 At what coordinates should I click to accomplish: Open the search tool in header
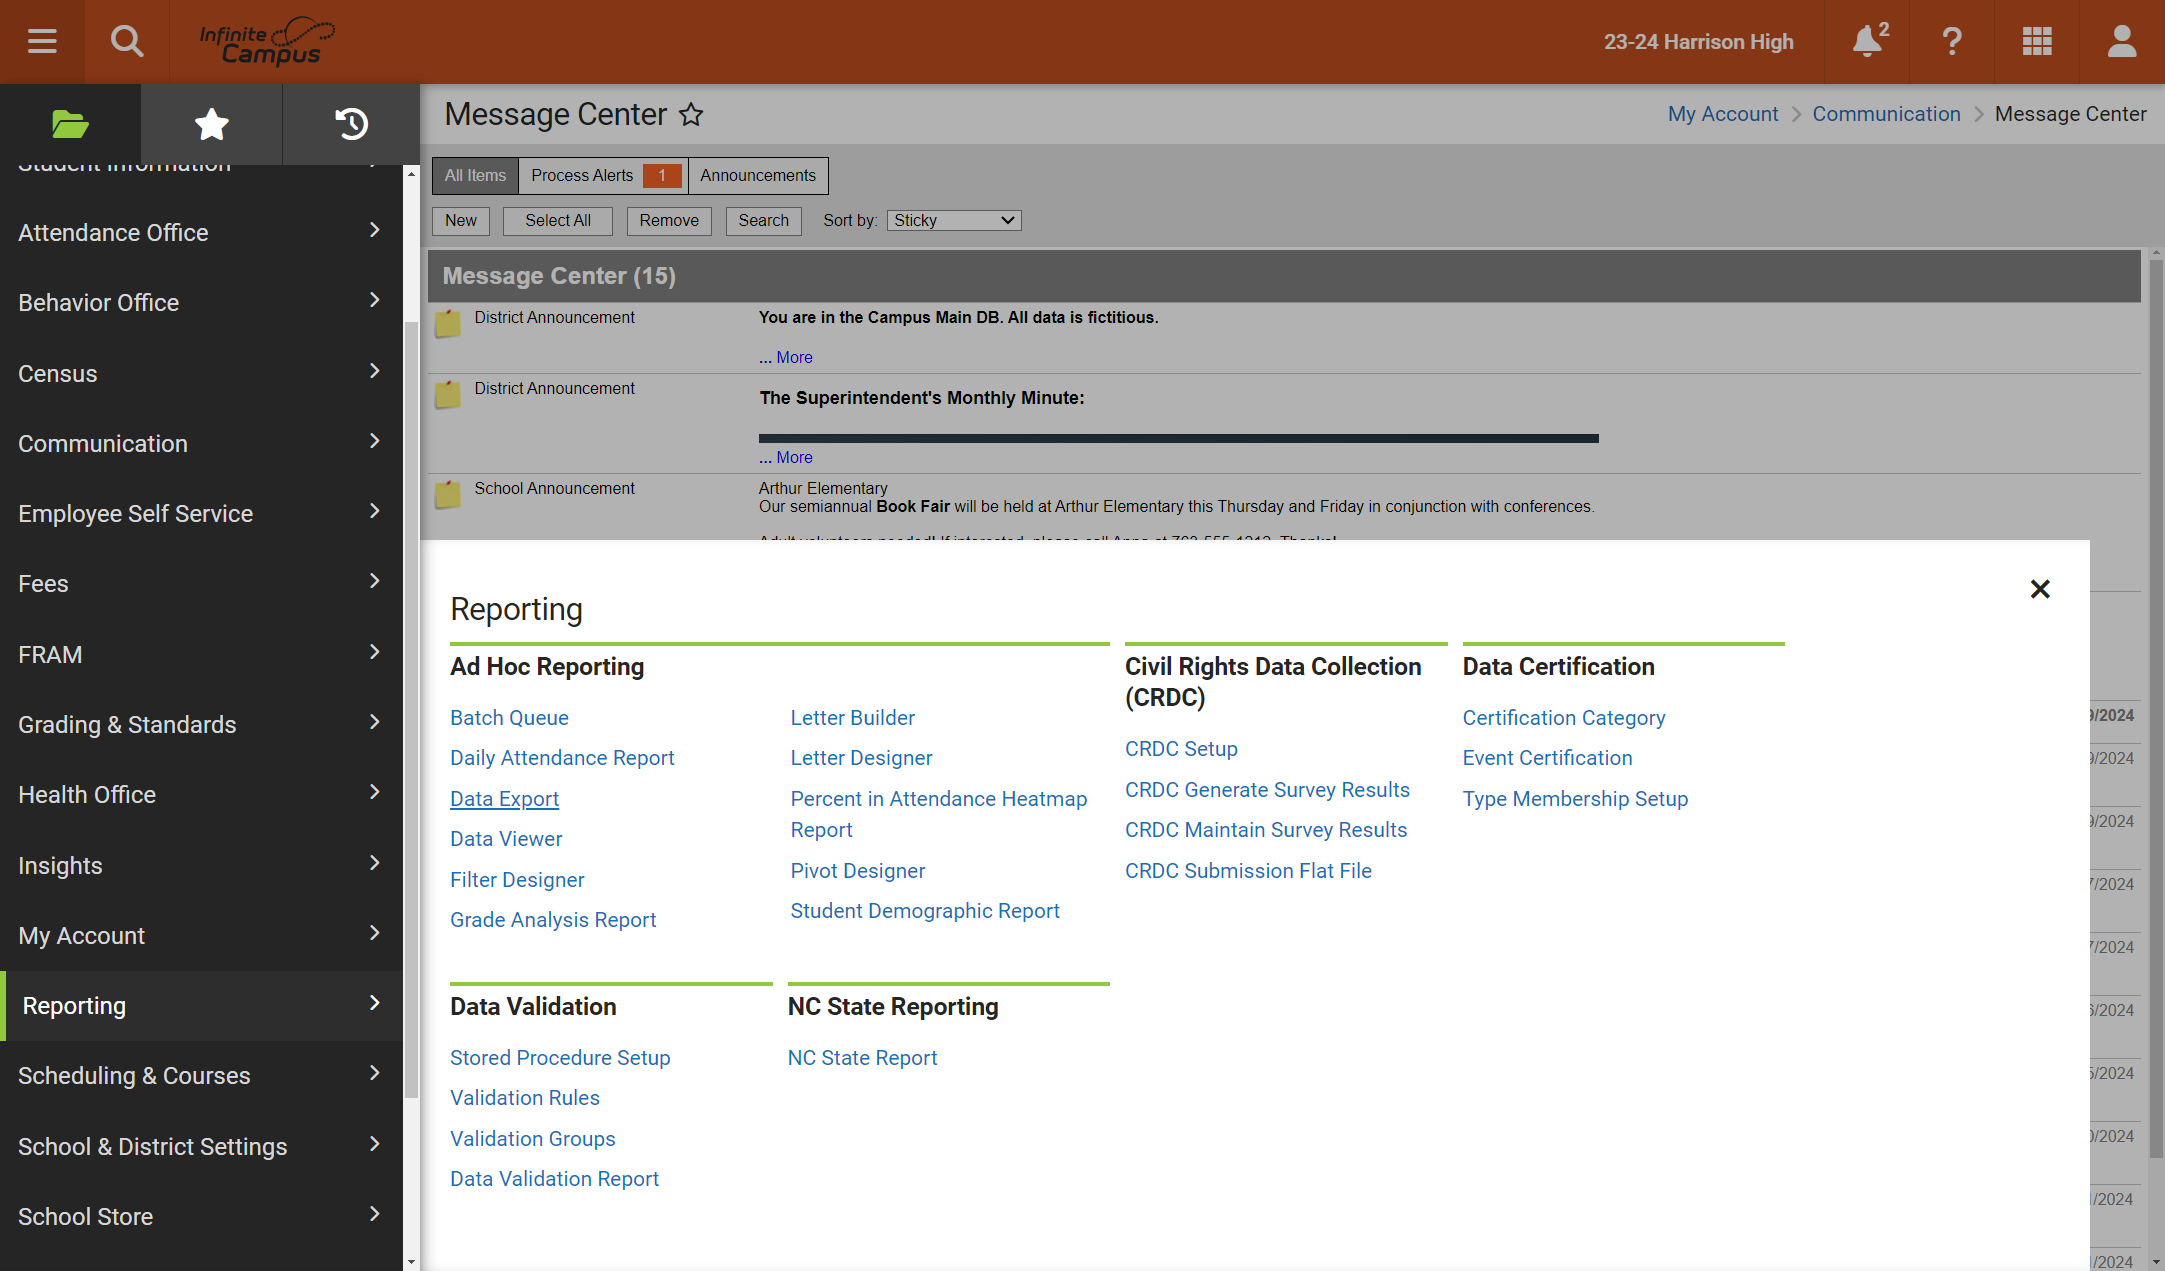127,41
